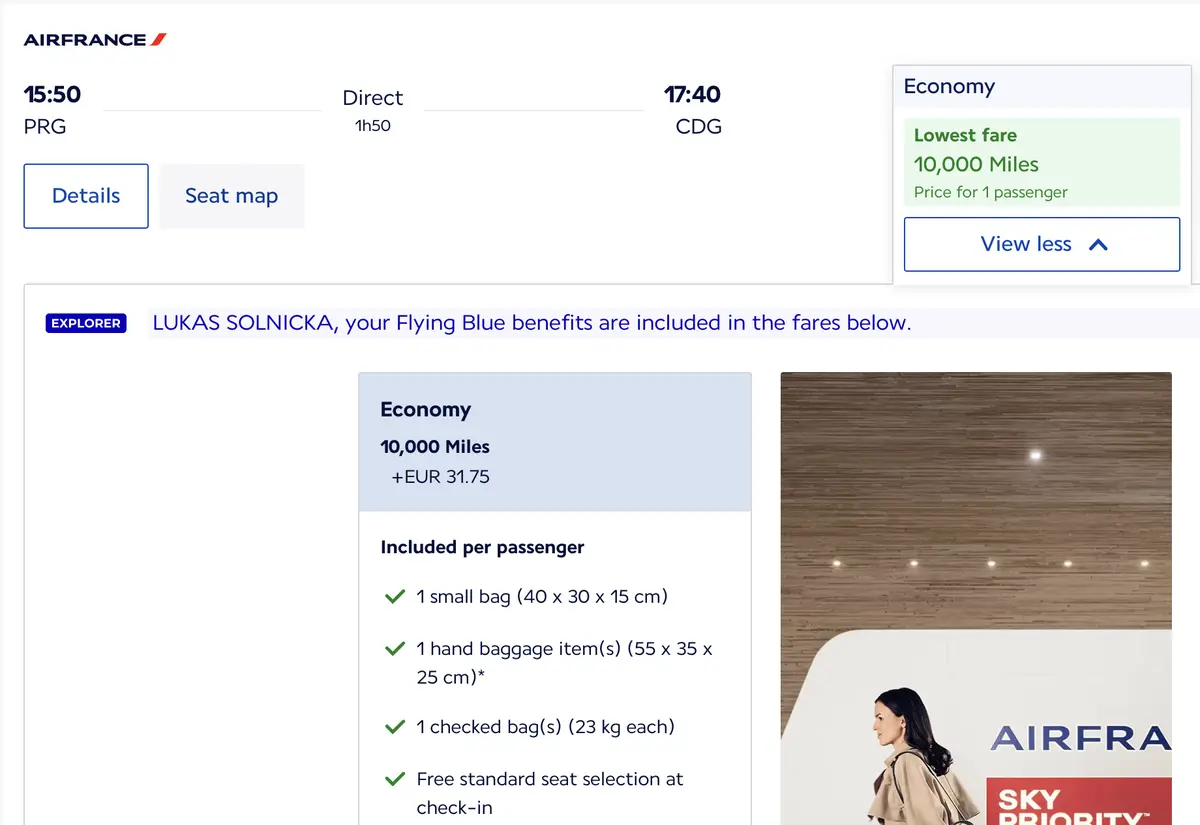Choose the Economy 10,000 Miles fare card
Image resolution: width=1200 pixels, height=825 pixels.
pos(555,442)
